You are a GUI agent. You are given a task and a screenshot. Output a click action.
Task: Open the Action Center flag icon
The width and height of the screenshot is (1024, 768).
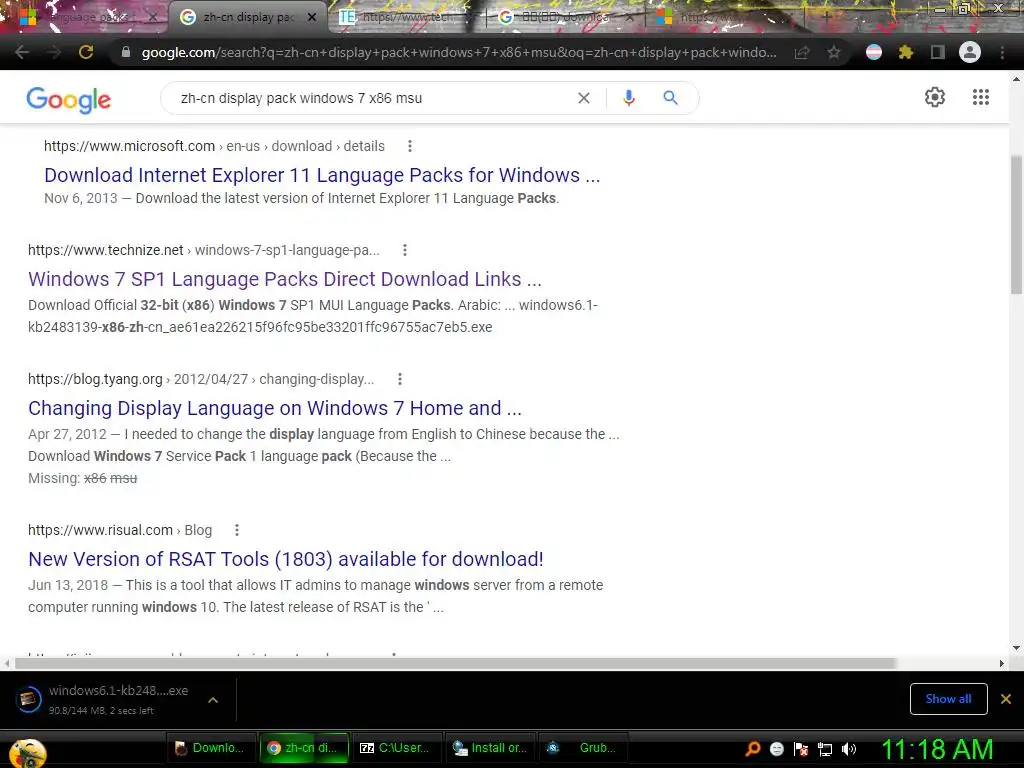coord(801,749)
